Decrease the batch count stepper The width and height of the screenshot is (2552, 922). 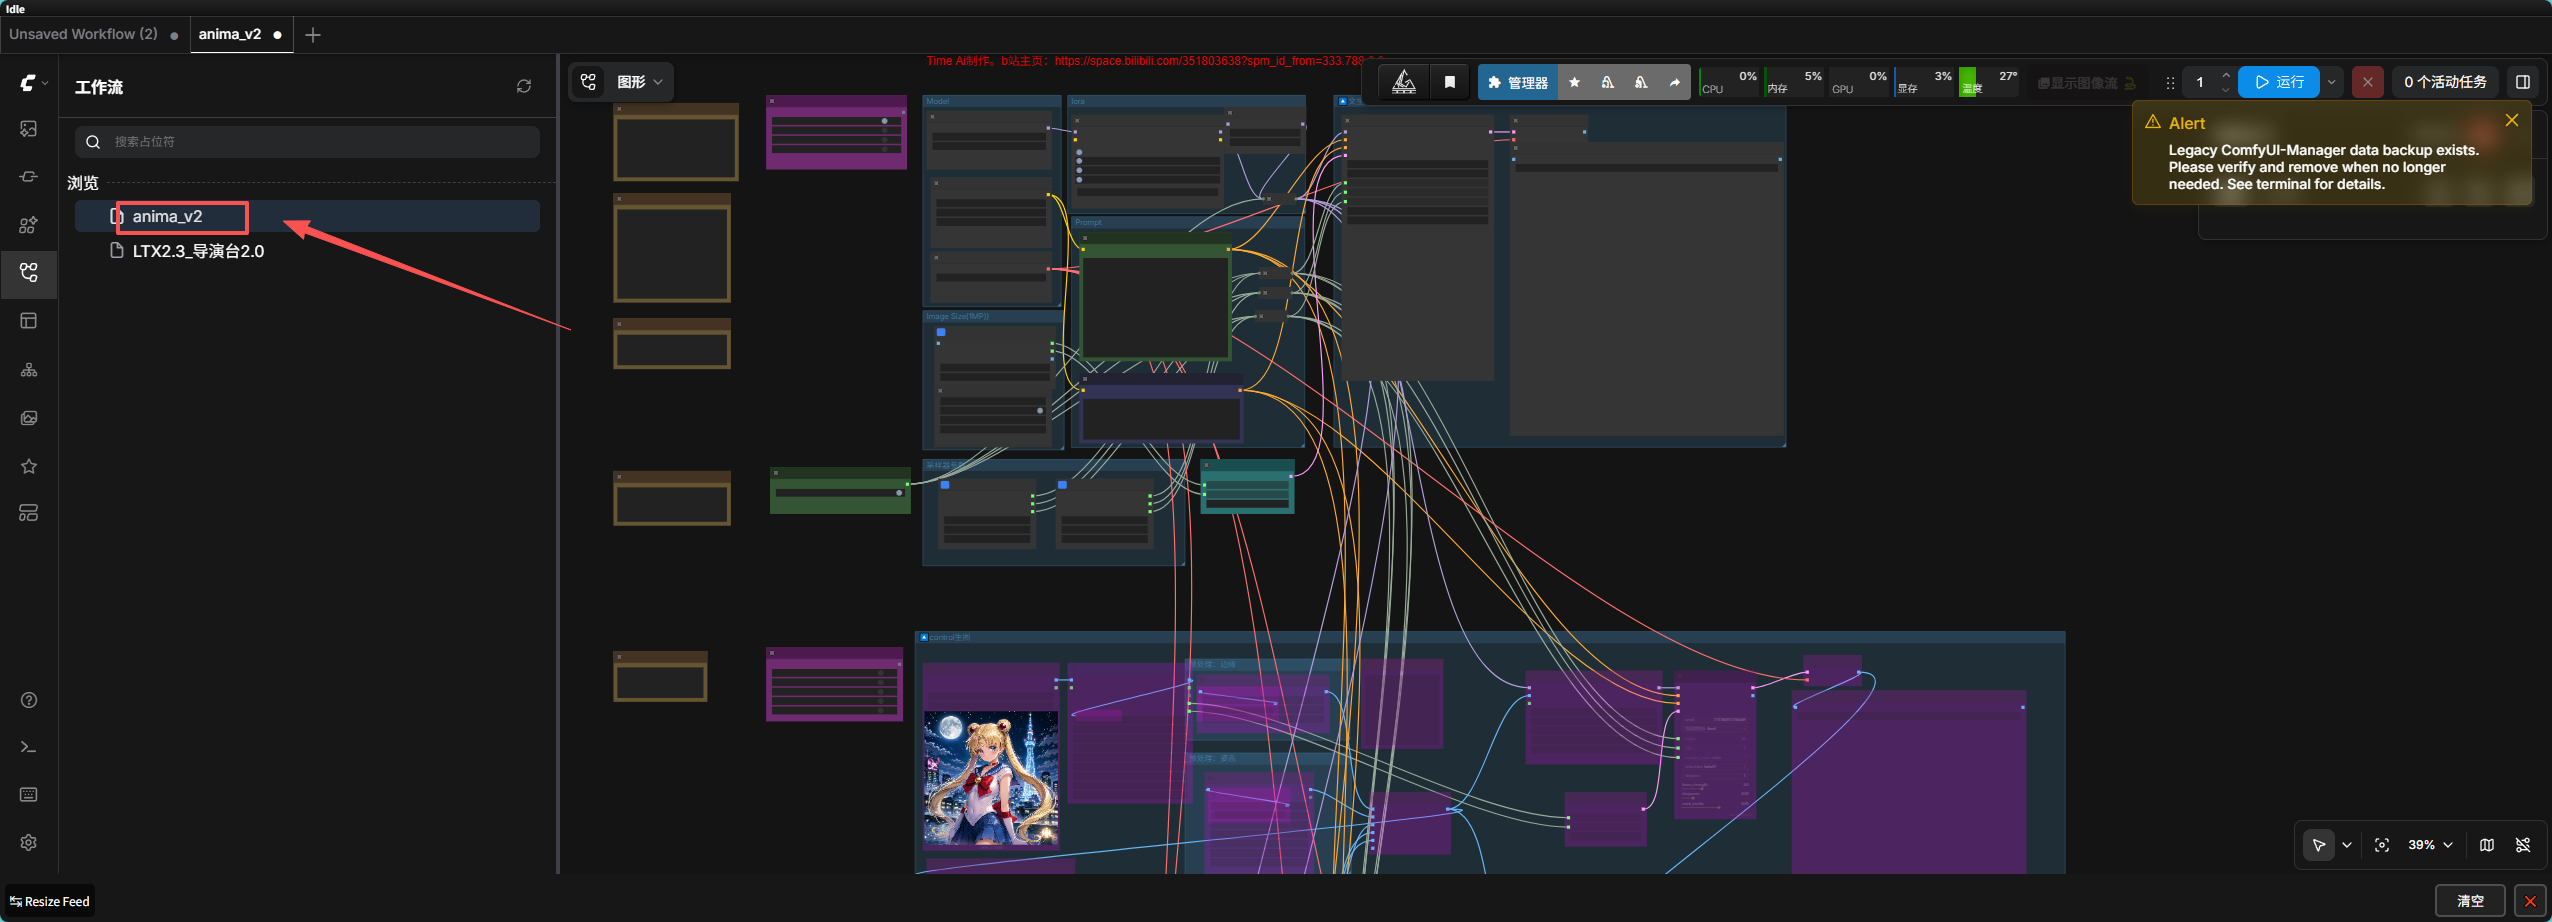point(2226,90)
